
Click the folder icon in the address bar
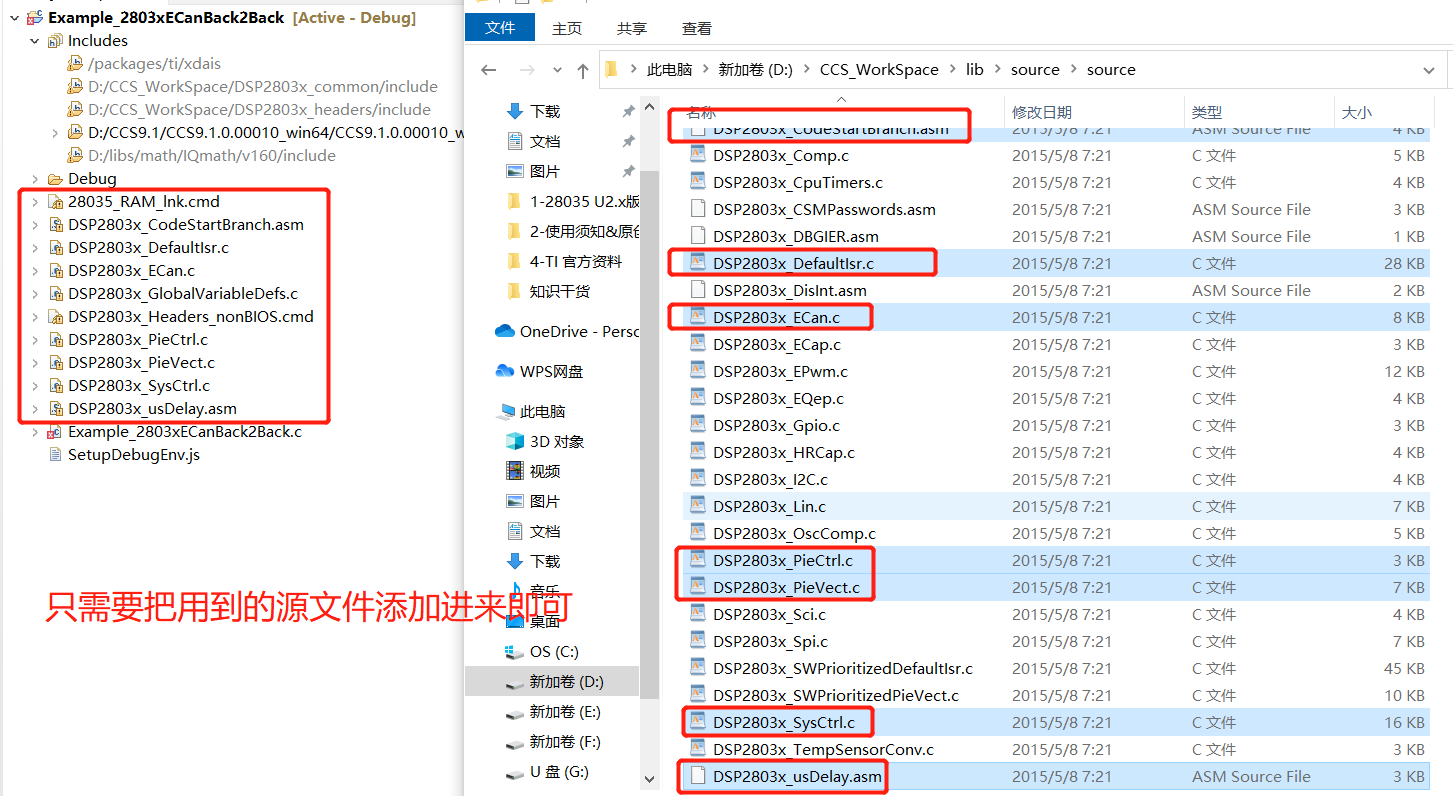tap(612, 68)
